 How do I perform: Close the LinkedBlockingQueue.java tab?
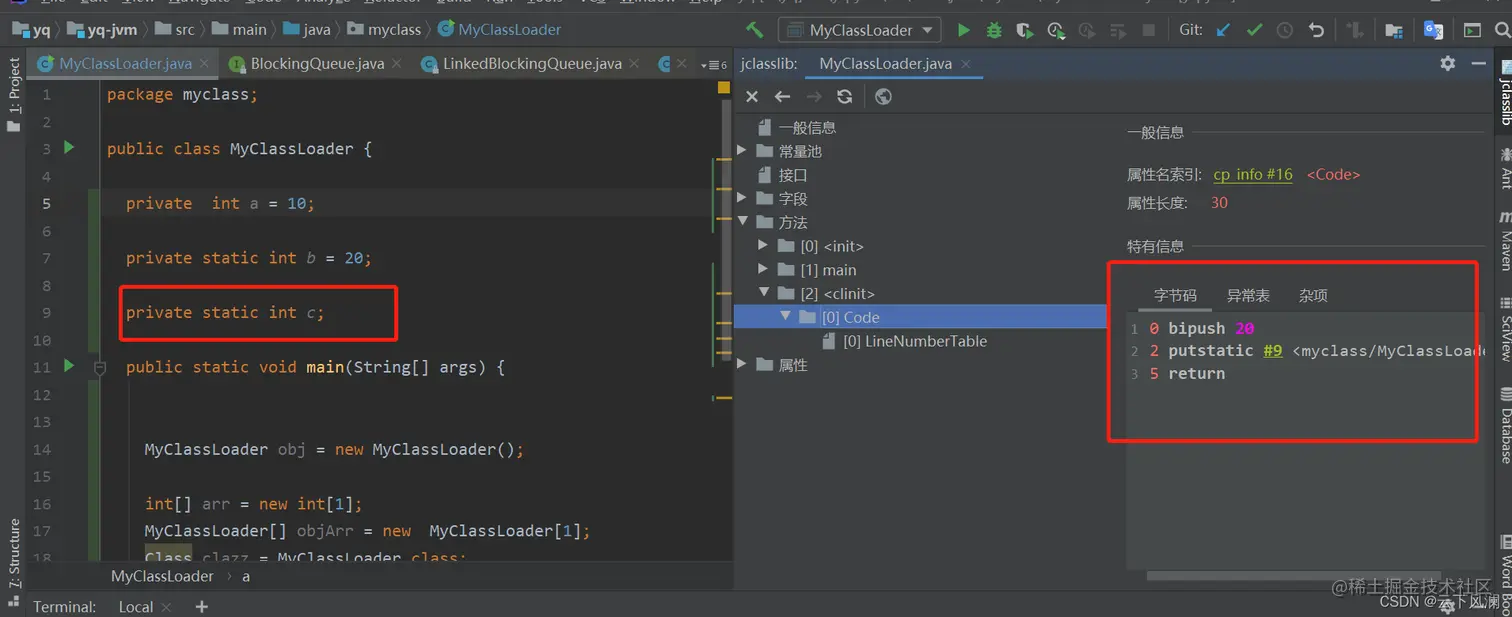[634, 63]
